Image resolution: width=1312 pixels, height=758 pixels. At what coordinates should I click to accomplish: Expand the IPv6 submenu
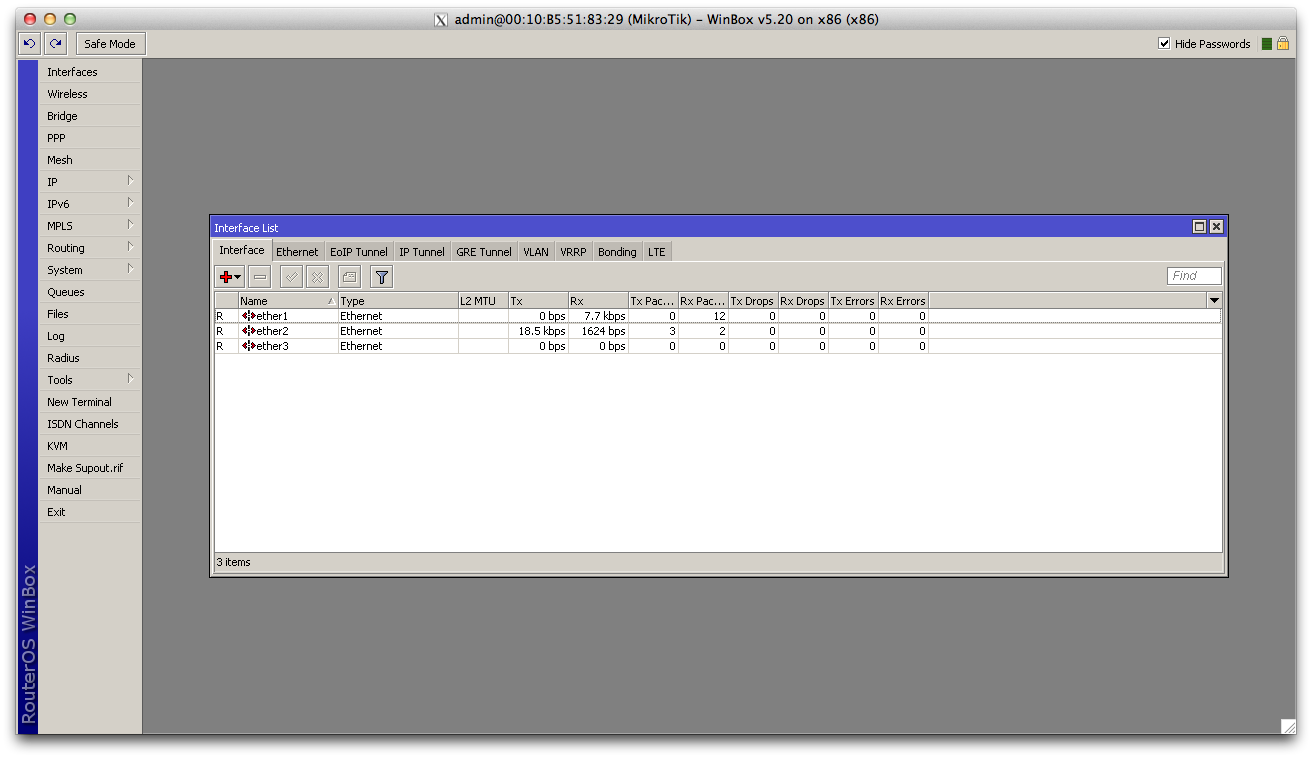[x=130, y=203]
